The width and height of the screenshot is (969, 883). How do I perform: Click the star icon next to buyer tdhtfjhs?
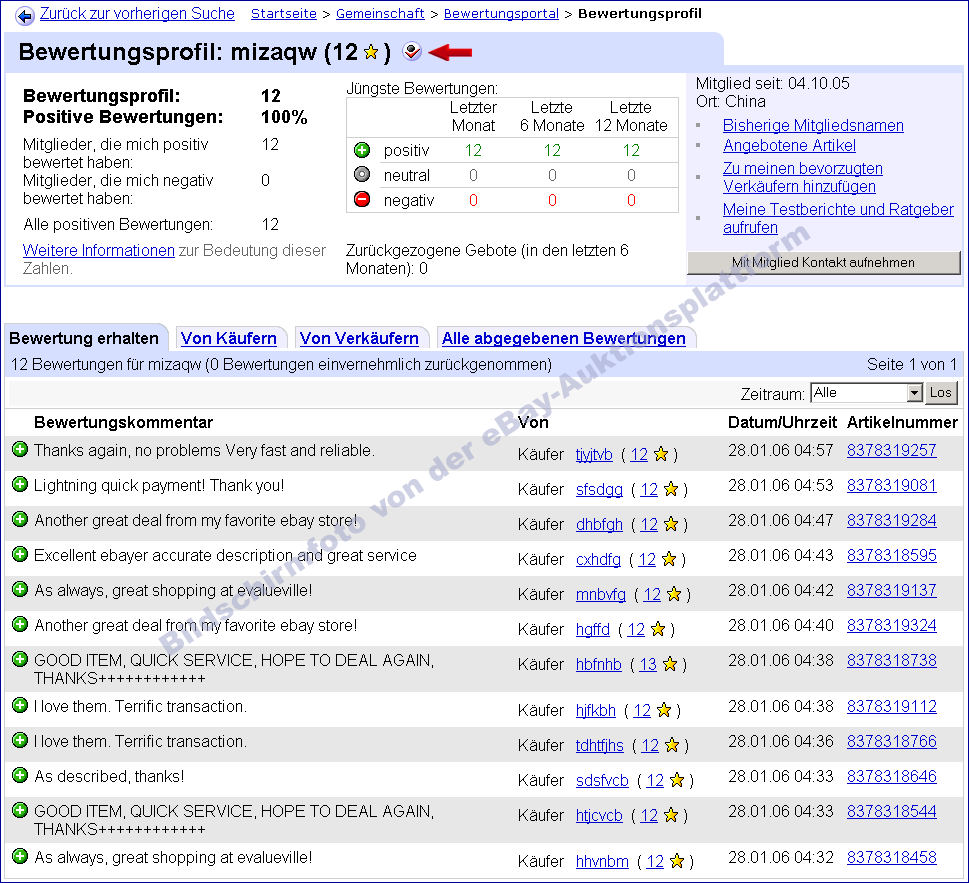coord(672,745)
